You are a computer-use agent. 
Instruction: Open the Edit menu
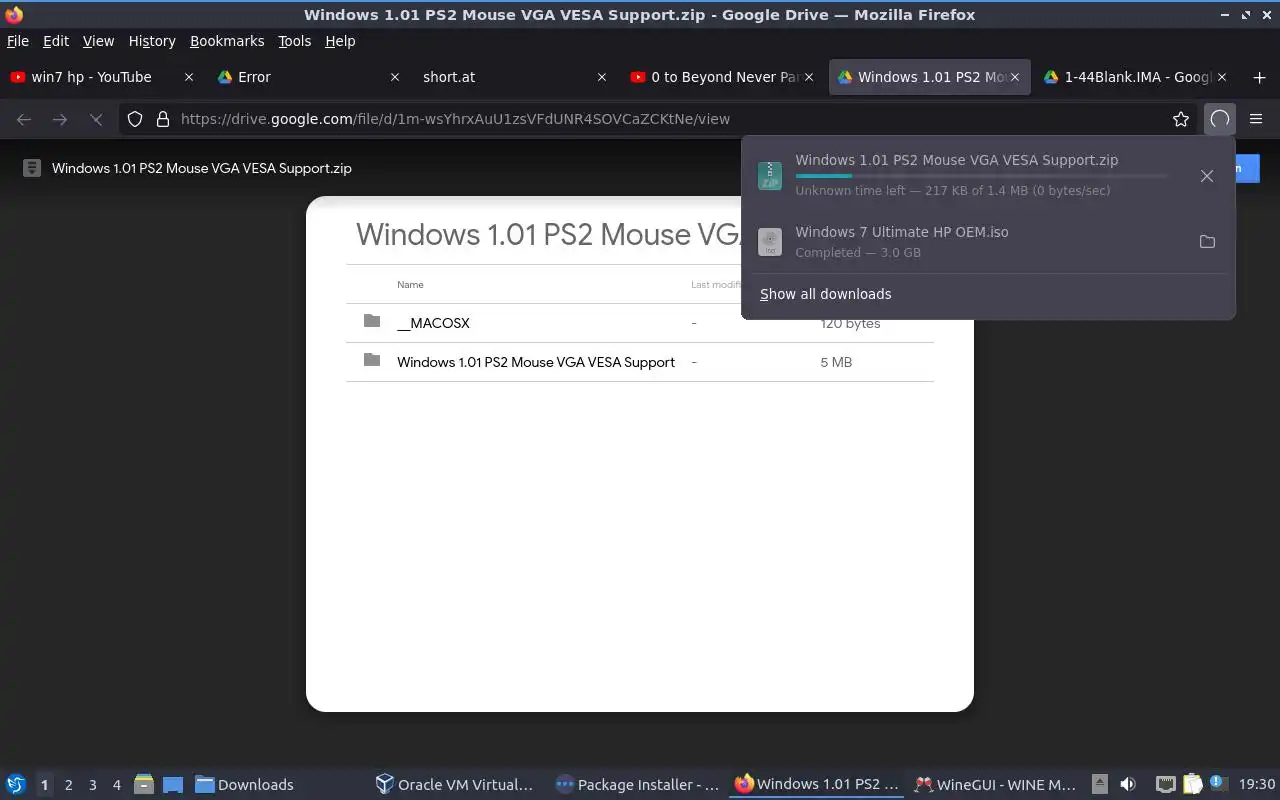(56, 41)
